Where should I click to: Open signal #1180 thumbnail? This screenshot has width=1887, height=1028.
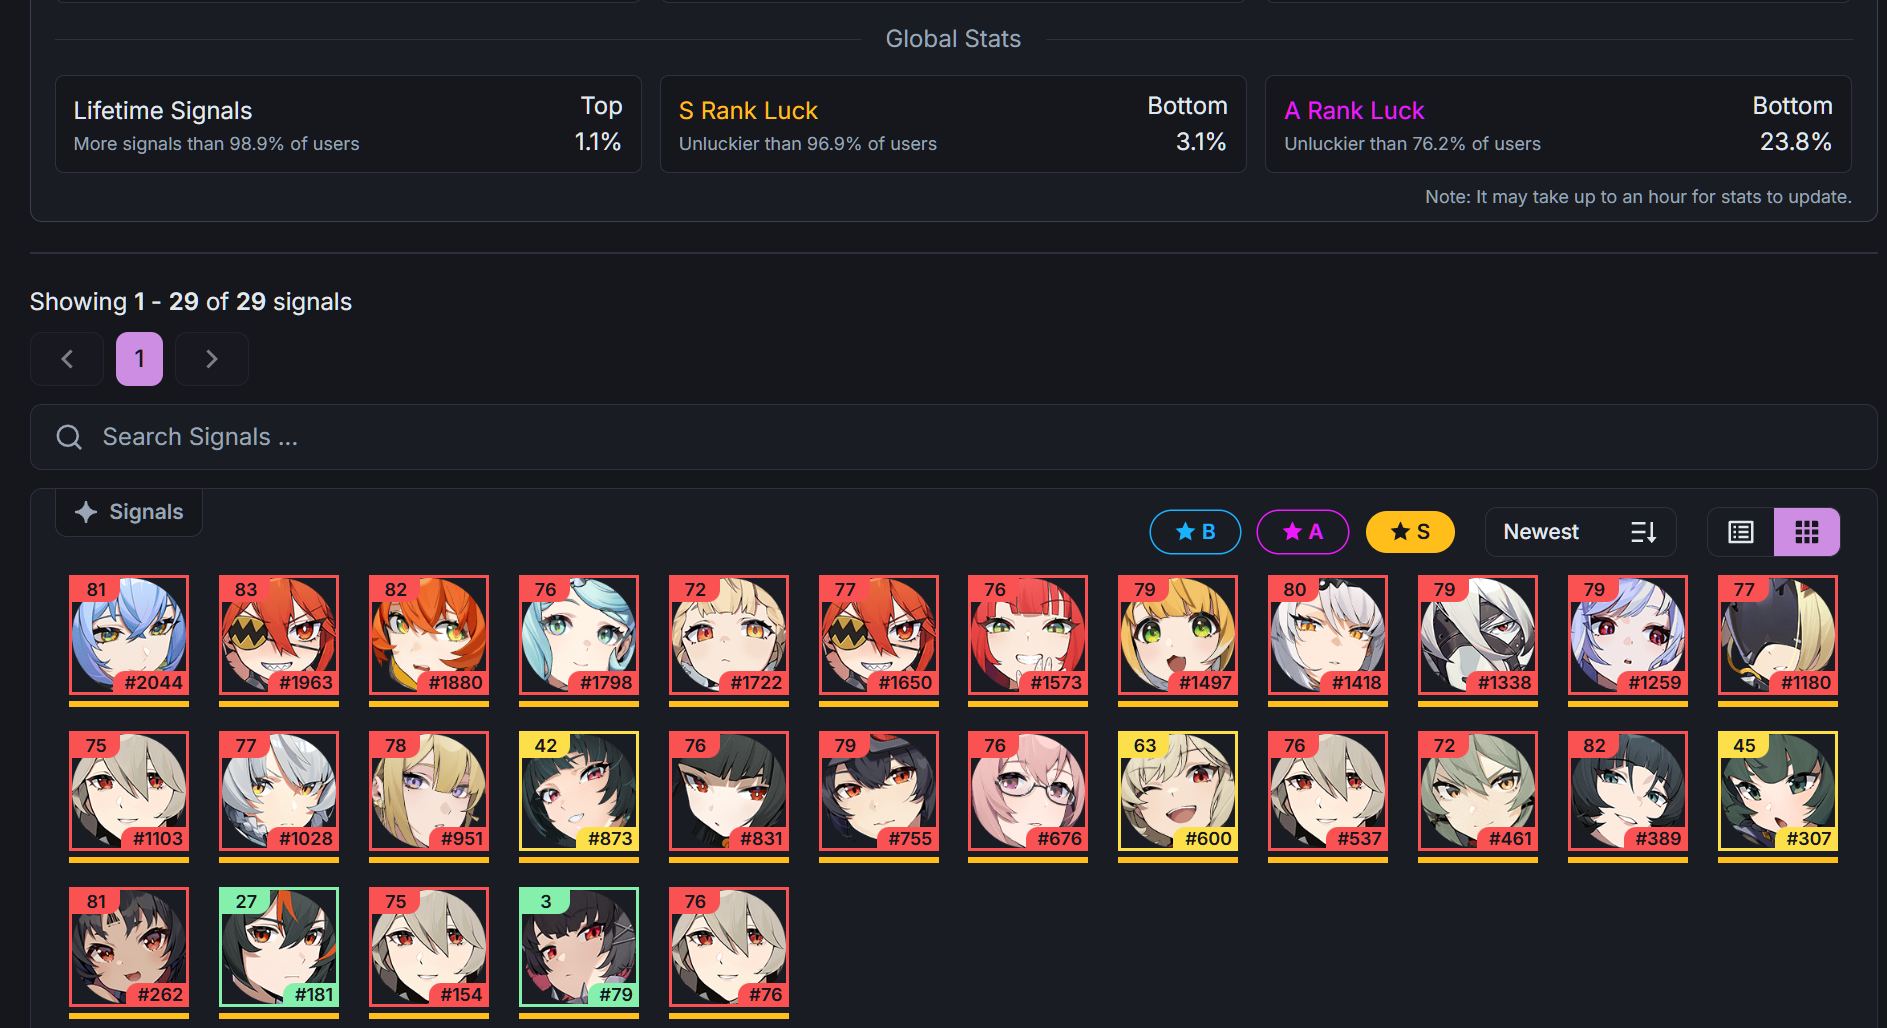(1778, 635)
